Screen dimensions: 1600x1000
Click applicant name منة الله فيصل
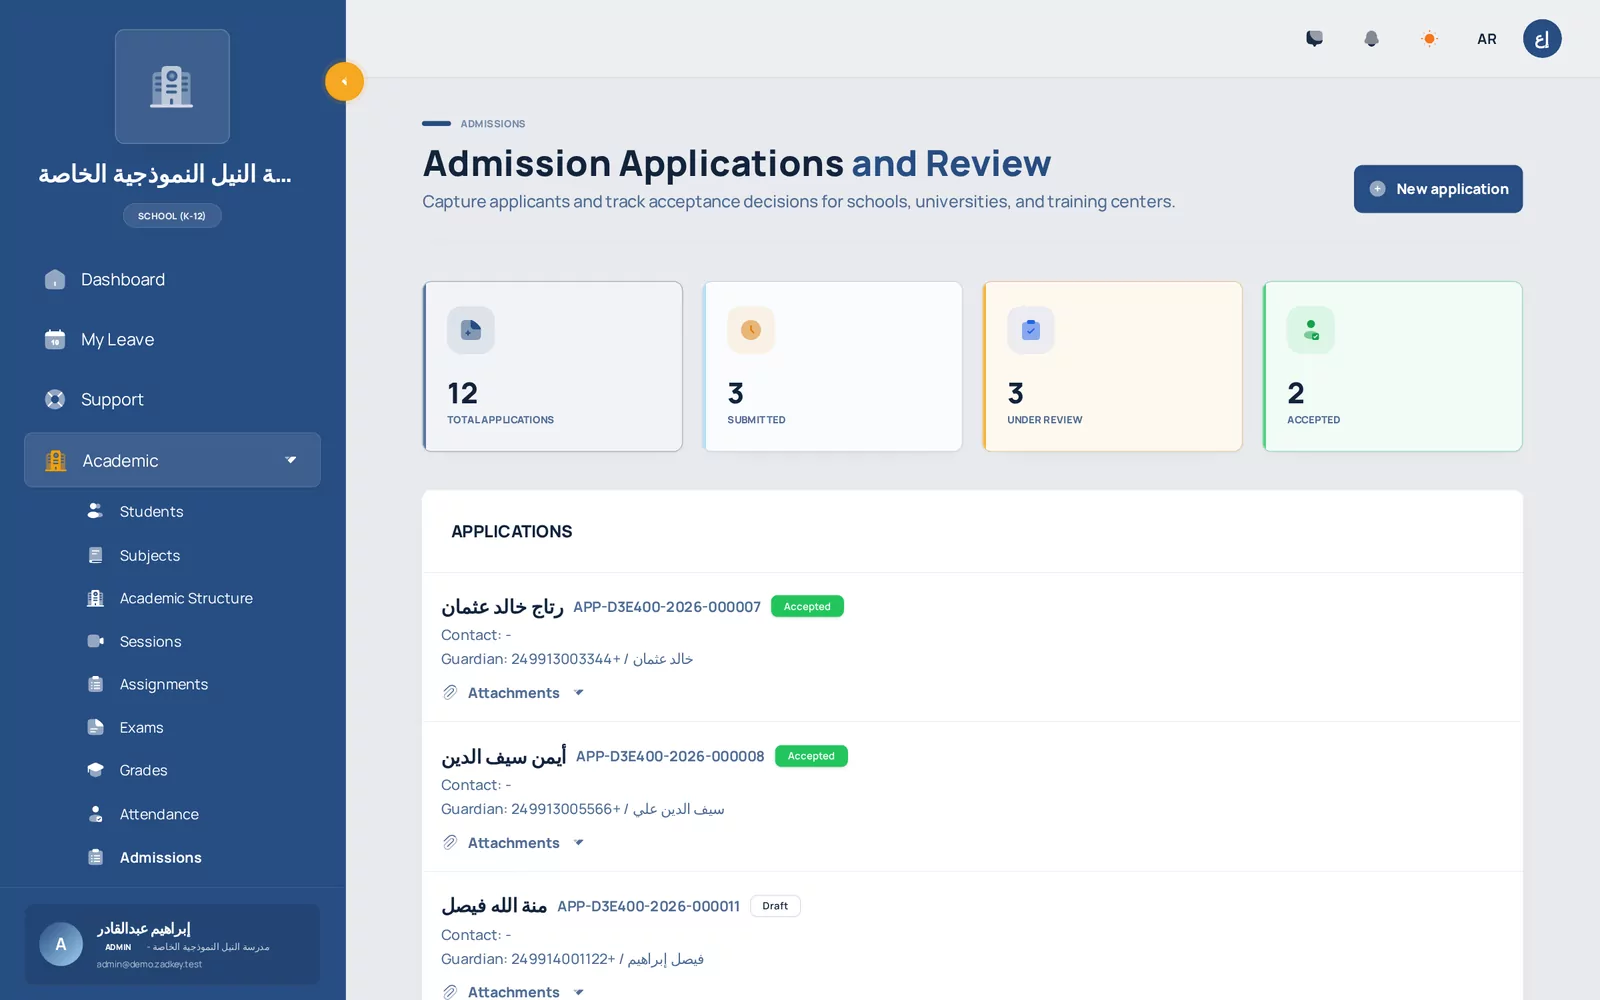[494, 907]
